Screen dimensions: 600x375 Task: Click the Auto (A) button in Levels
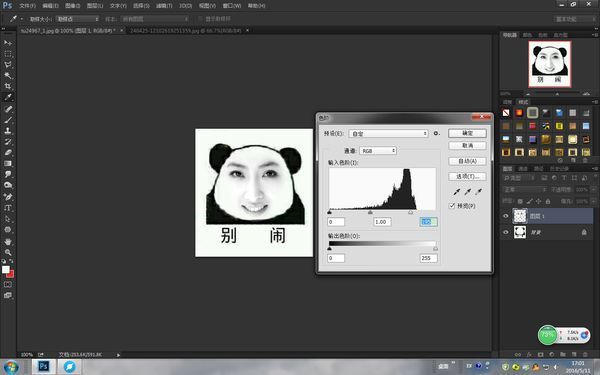[x=467, y=161]
